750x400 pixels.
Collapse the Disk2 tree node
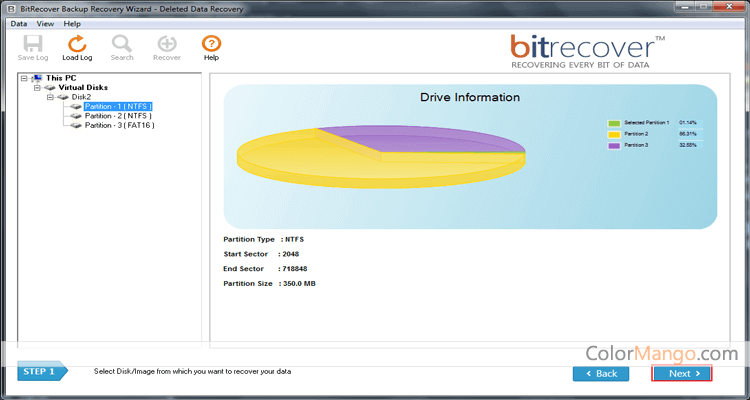(50, 97)
